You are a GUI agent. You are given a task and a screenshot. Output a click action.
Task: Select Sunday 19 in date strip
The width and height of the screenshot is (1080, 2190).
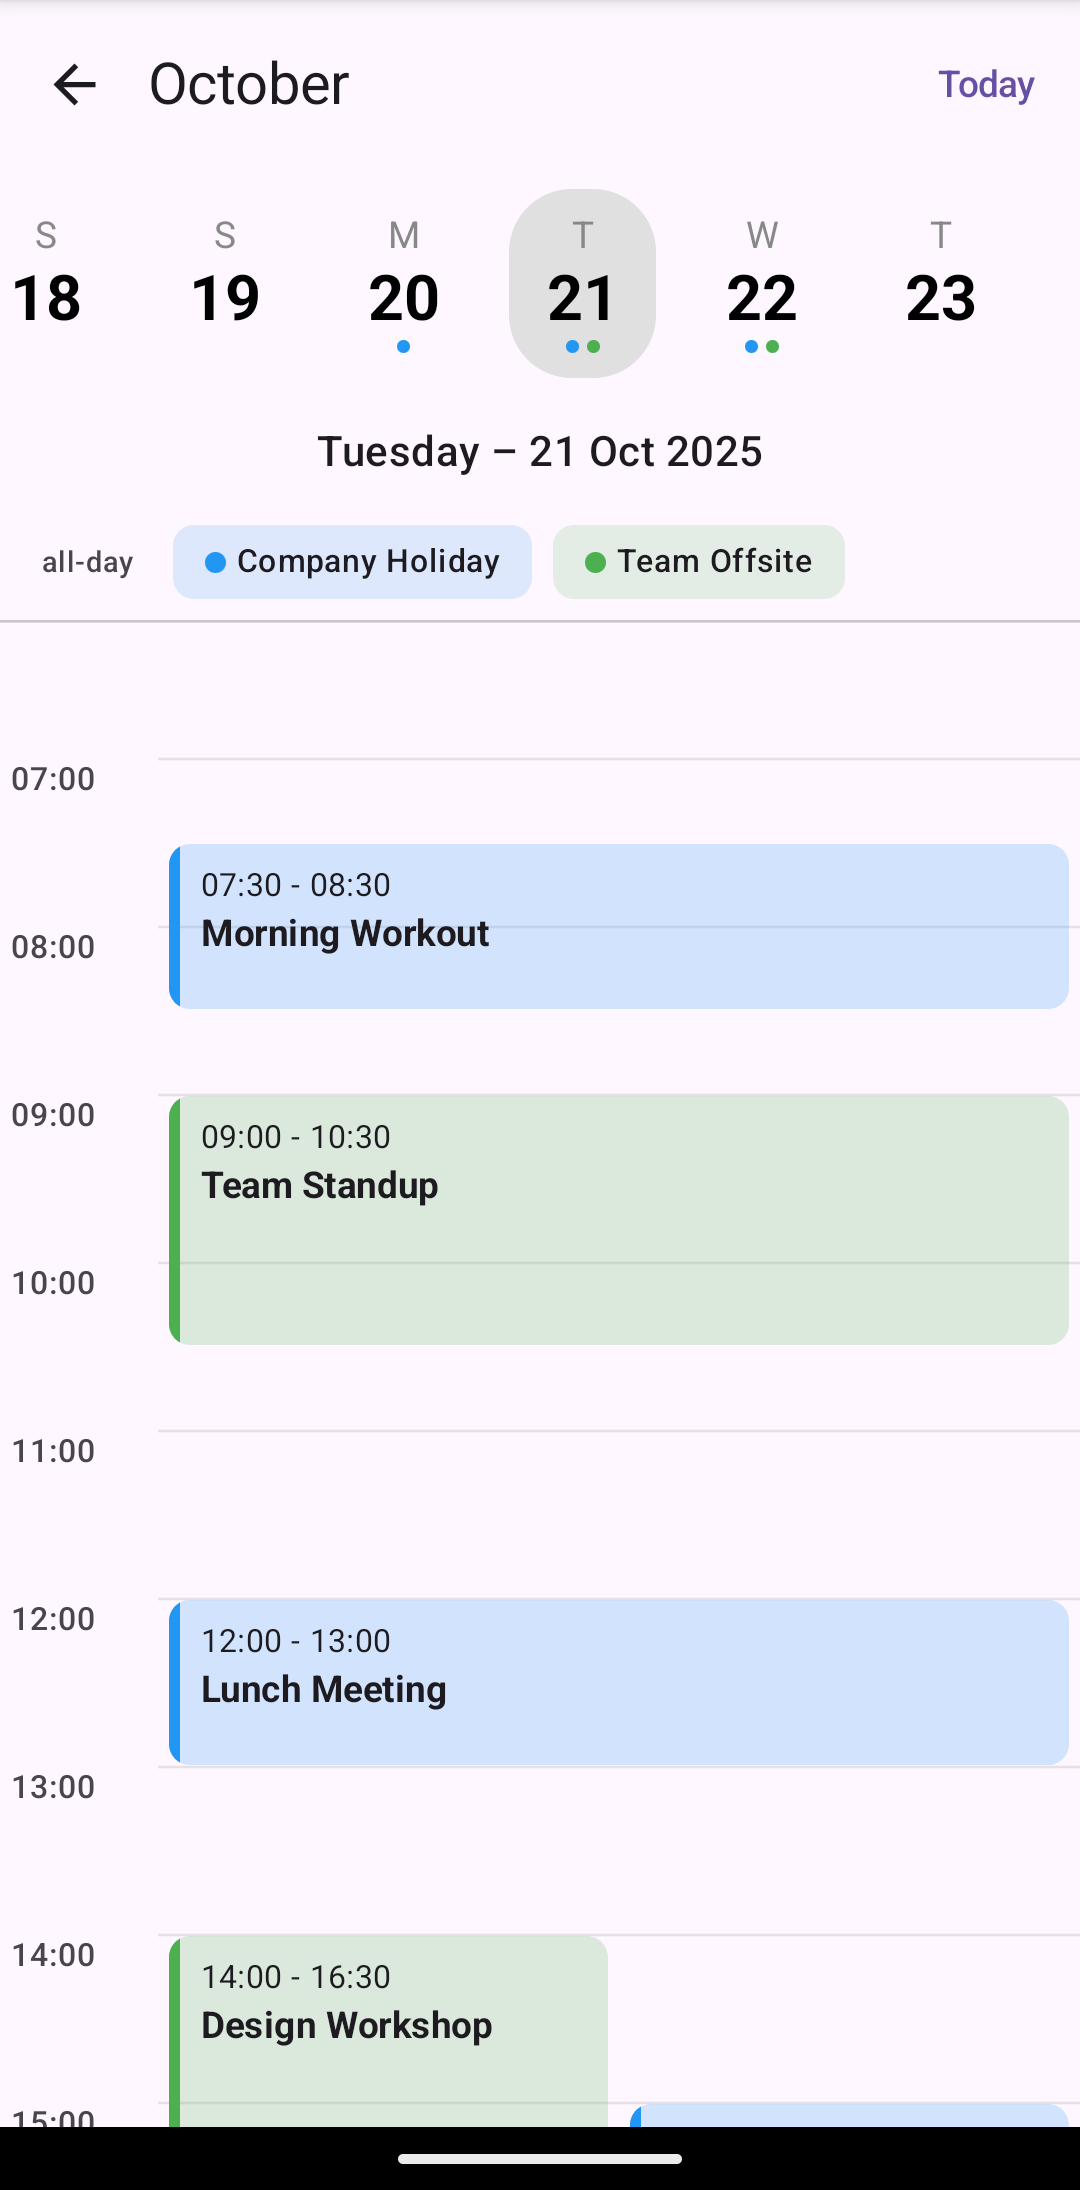click(225, 282)
